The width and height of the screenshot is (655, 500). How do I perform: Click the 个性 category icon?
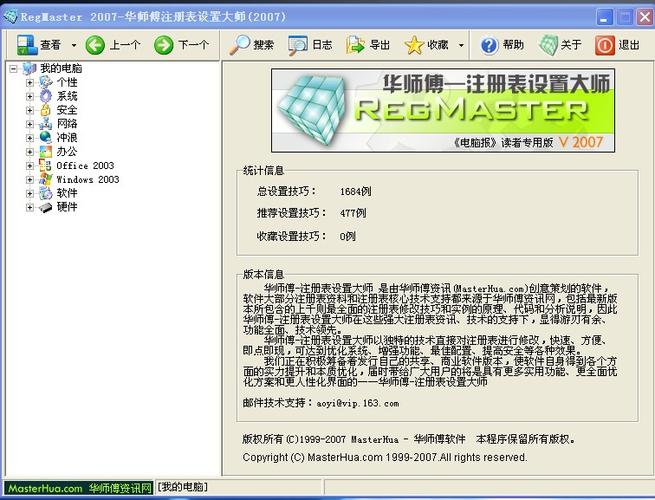point(46,82)
